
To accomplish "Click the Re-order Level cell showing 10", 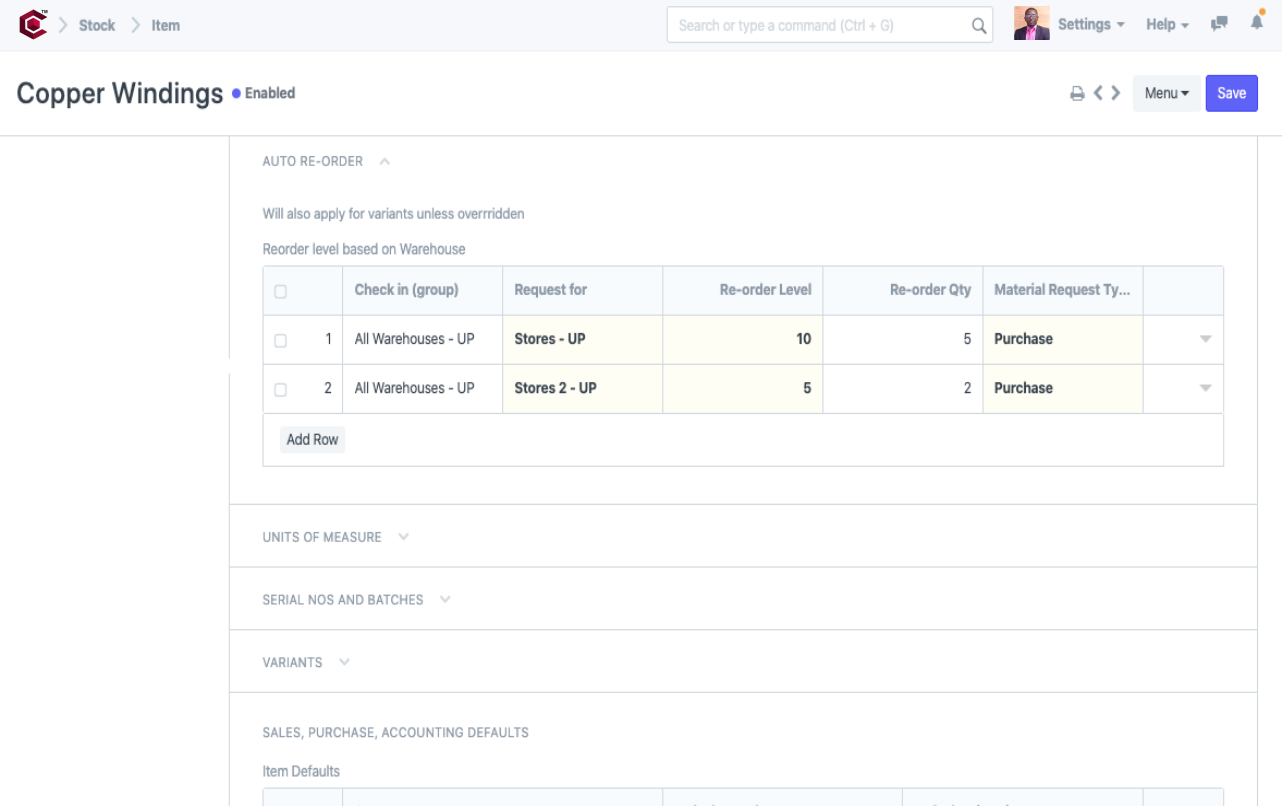I will pyautogui.click(x=742, y=339).
